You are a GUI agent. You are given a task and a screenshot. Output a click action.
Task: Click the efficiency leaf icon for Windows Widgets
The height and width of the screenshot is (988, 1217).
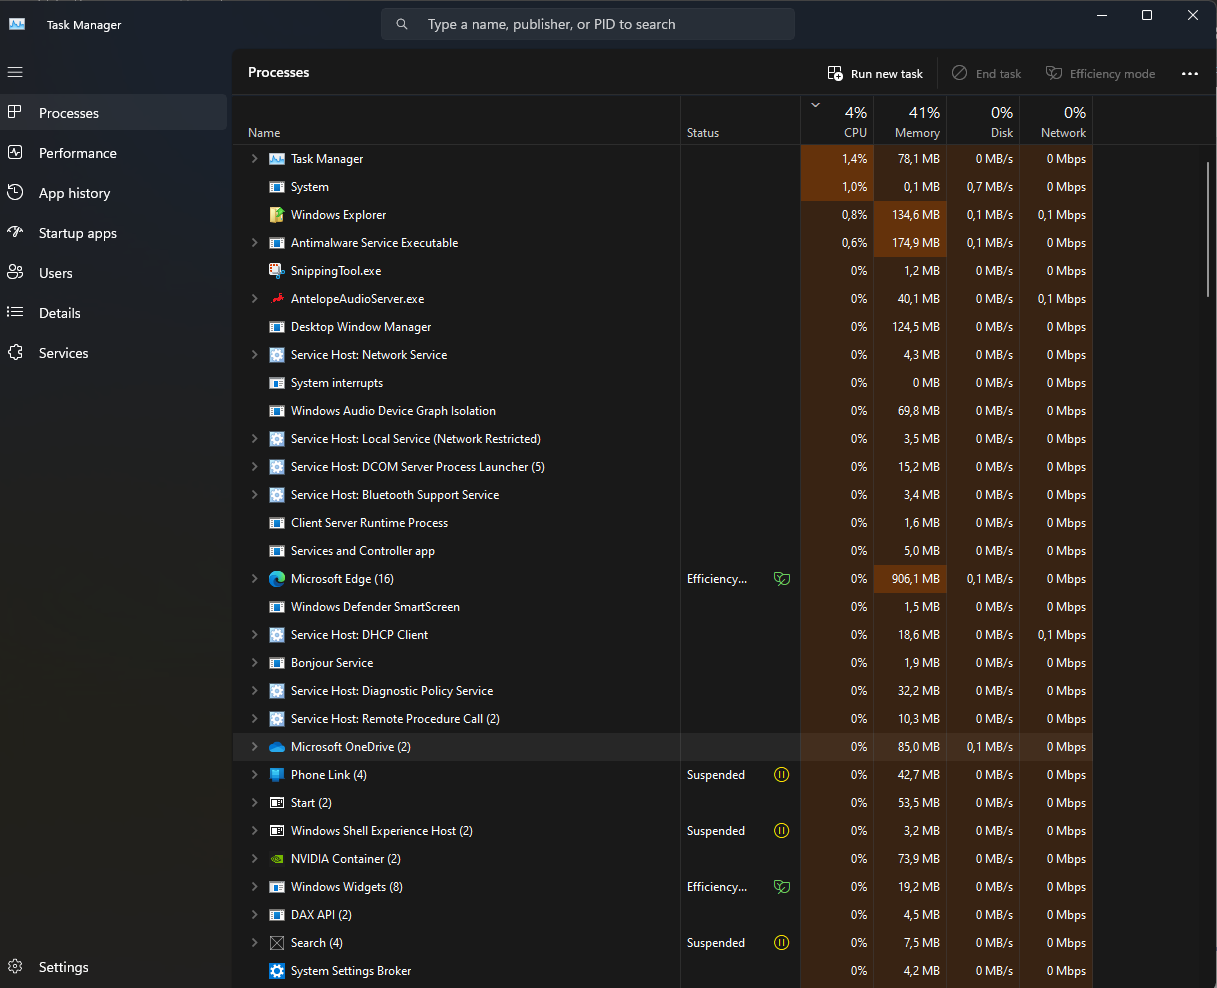[782, 887]
